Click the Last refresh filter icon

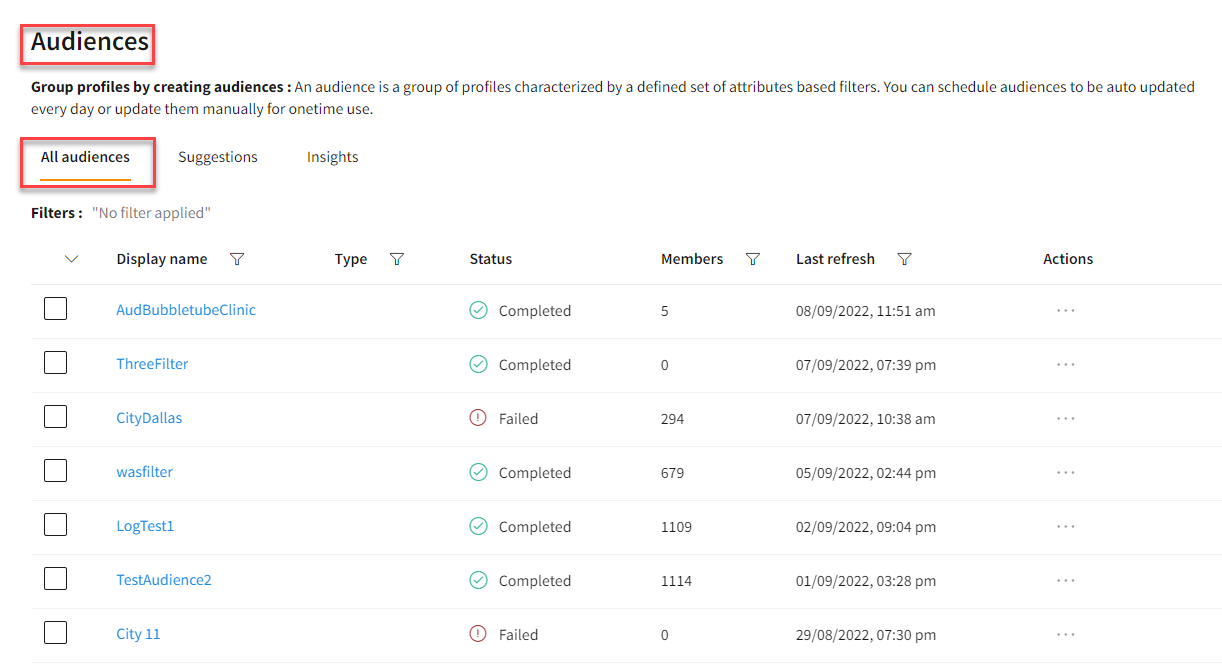[904, 259]
